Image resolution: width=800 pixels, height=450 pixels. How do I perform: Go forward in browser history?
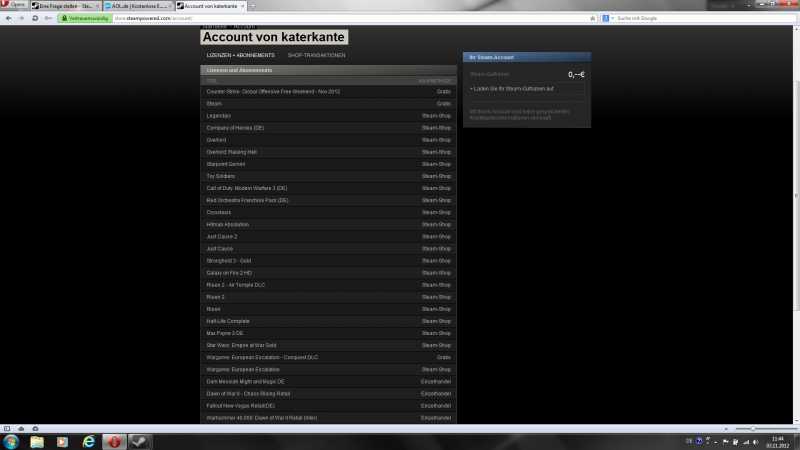21,18
